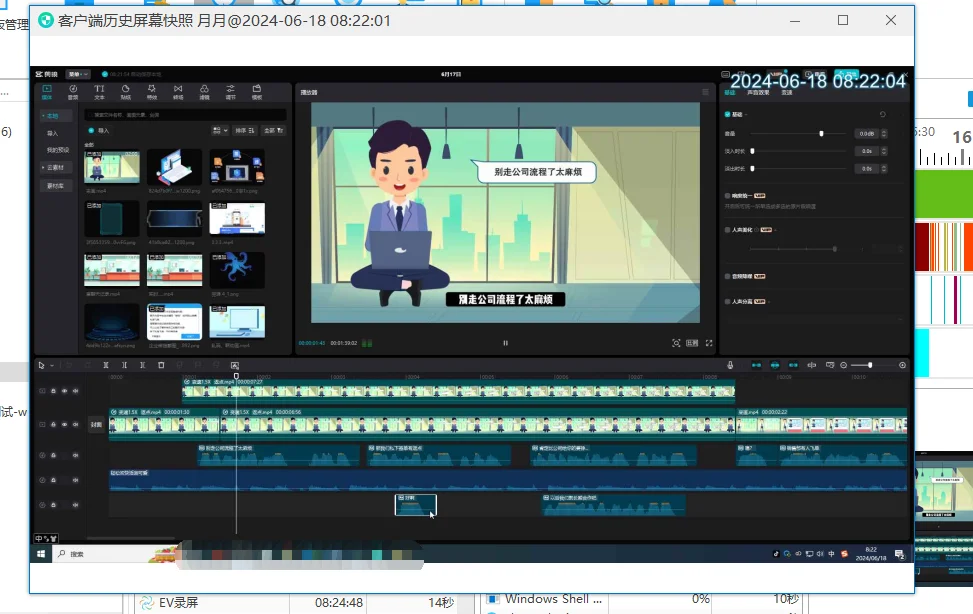Click the timeline zoom in plus icon
This screenshot has height=614, width=973.
pos(902,365)
